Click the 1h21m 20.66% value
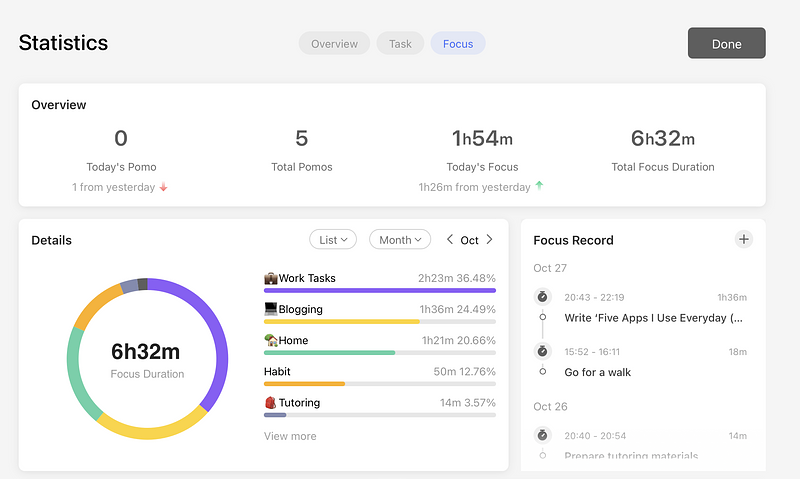 click(459, 340)
